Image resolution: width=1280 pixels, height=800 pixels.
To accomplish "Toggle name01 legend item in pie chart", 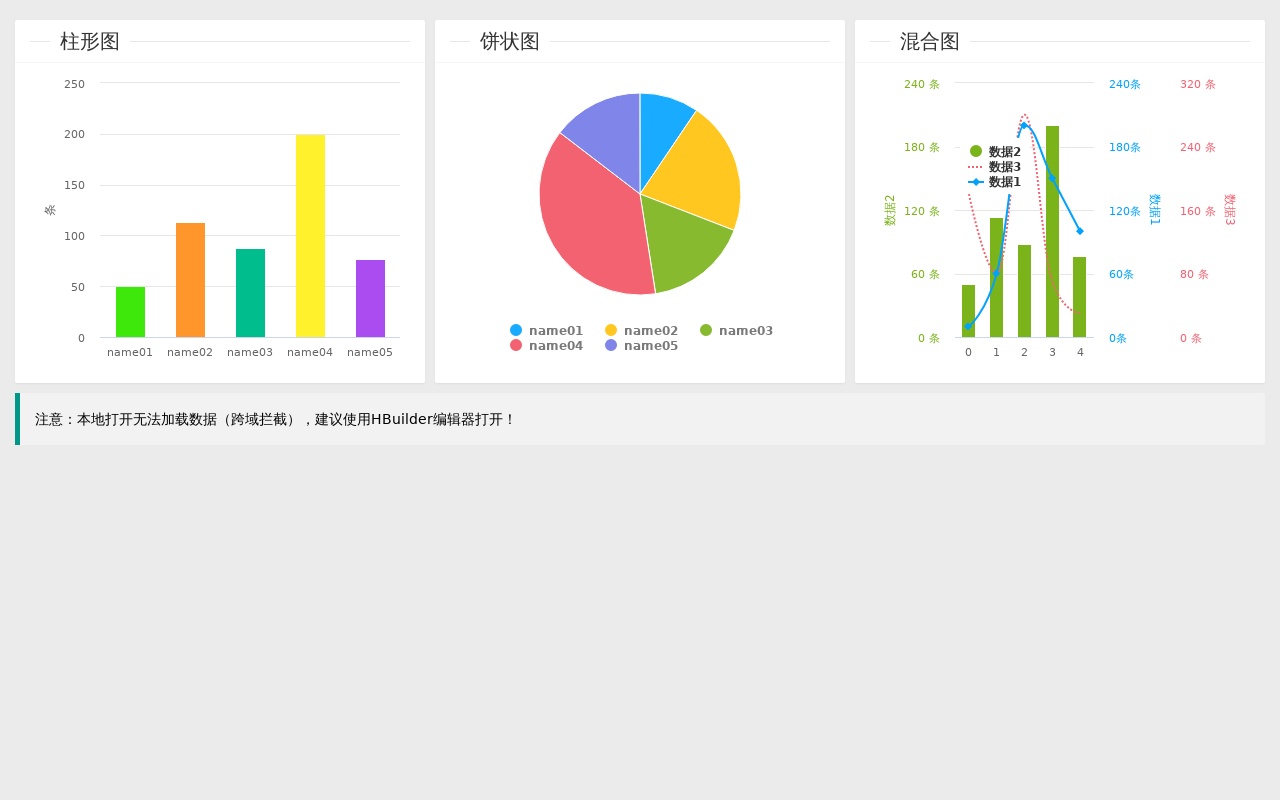I will tap(546, 331).
